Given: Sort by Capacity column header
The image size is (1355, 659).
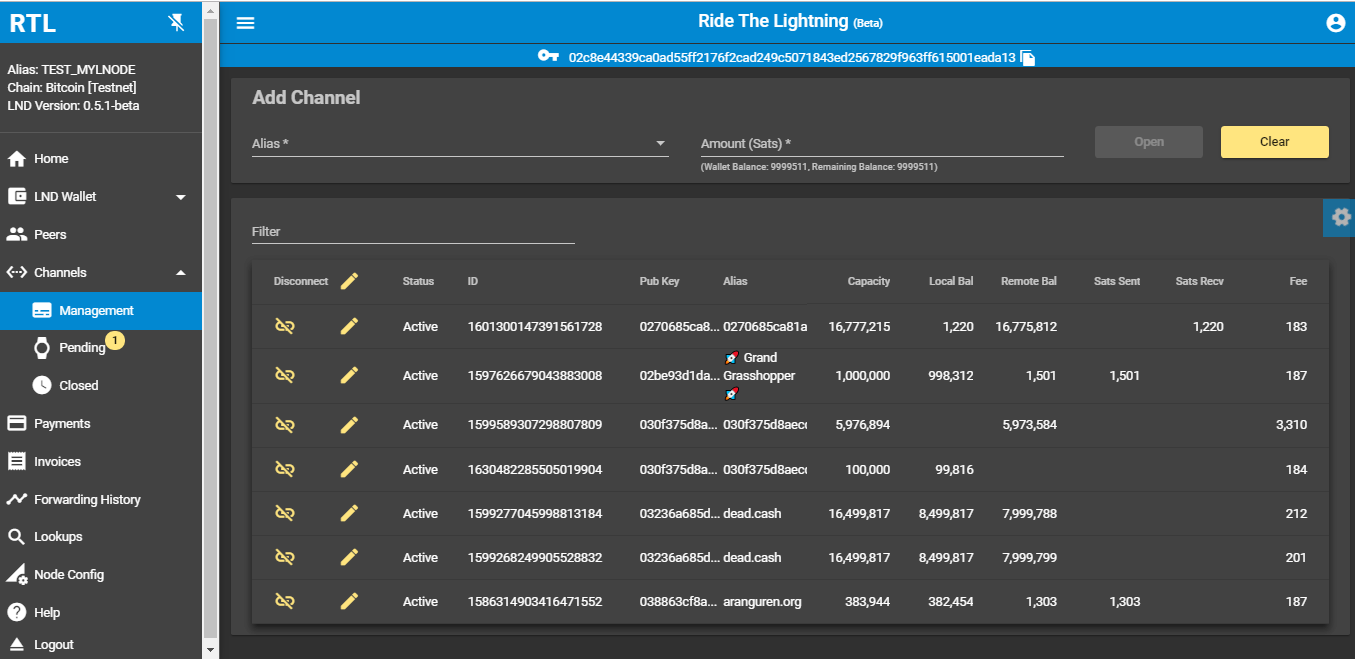Looking at the screenshot, I should 869,281.
